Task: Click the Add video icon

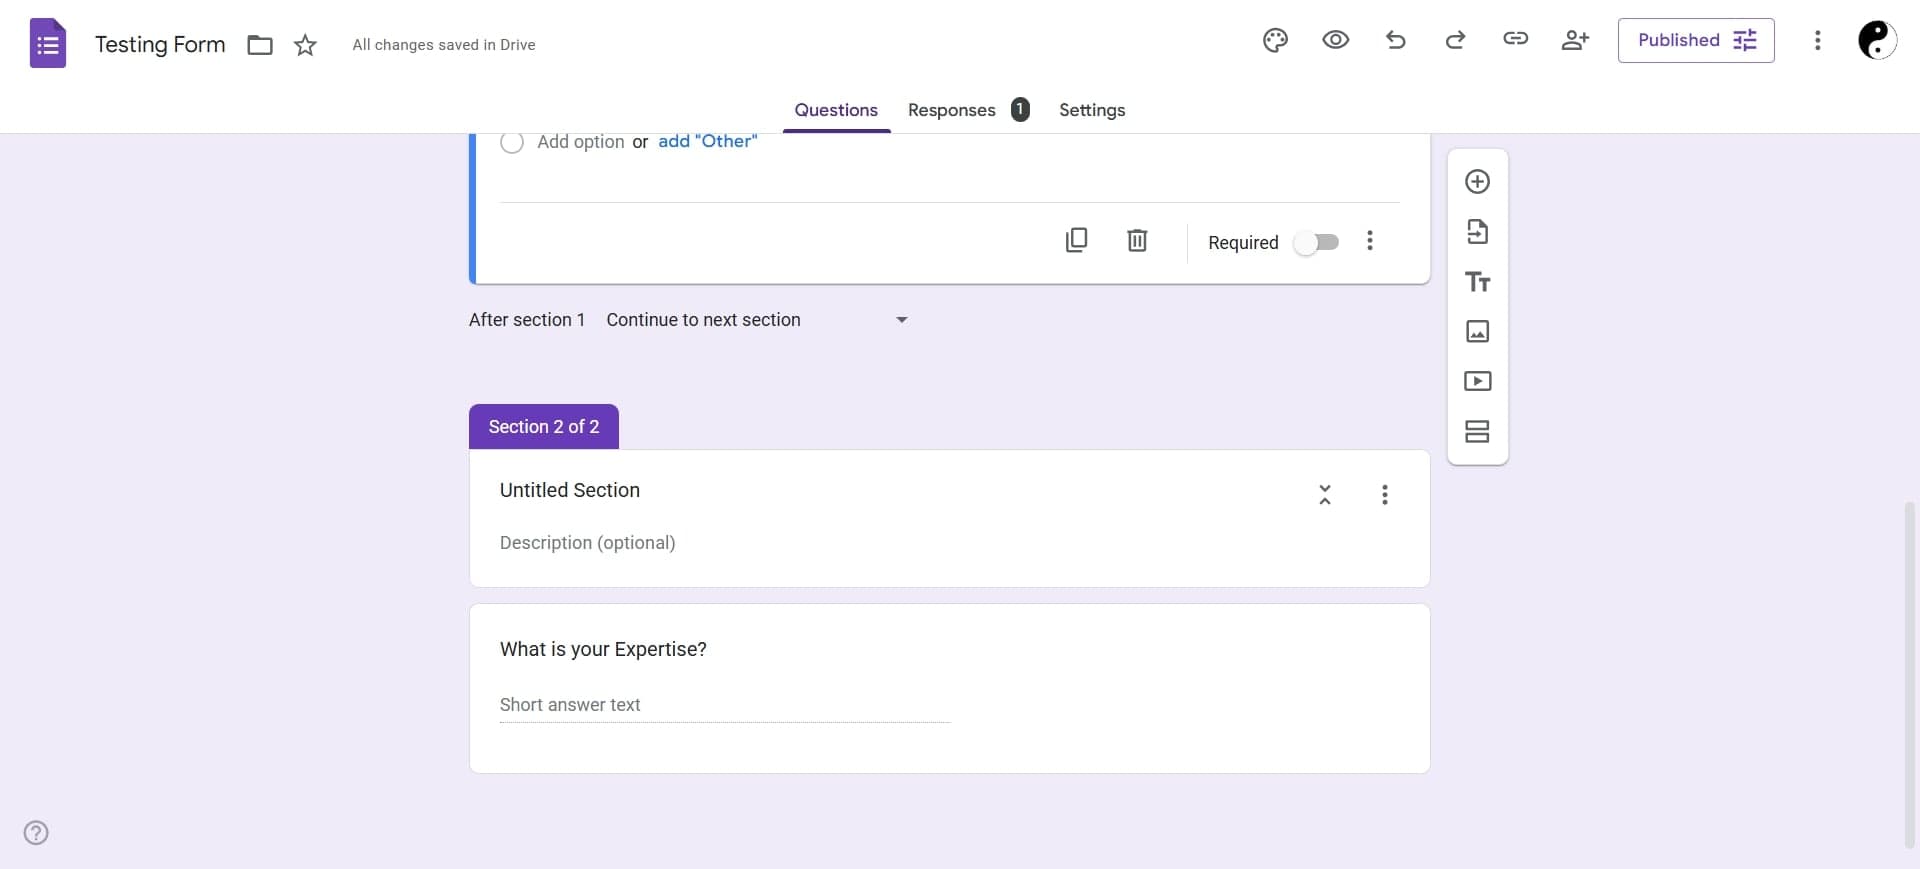Action: point(1477,382)
